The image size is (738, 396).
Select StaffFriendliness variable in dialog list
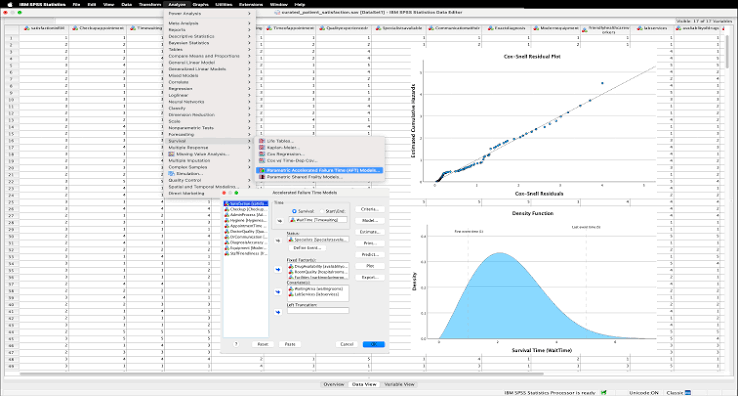(246, 253)
